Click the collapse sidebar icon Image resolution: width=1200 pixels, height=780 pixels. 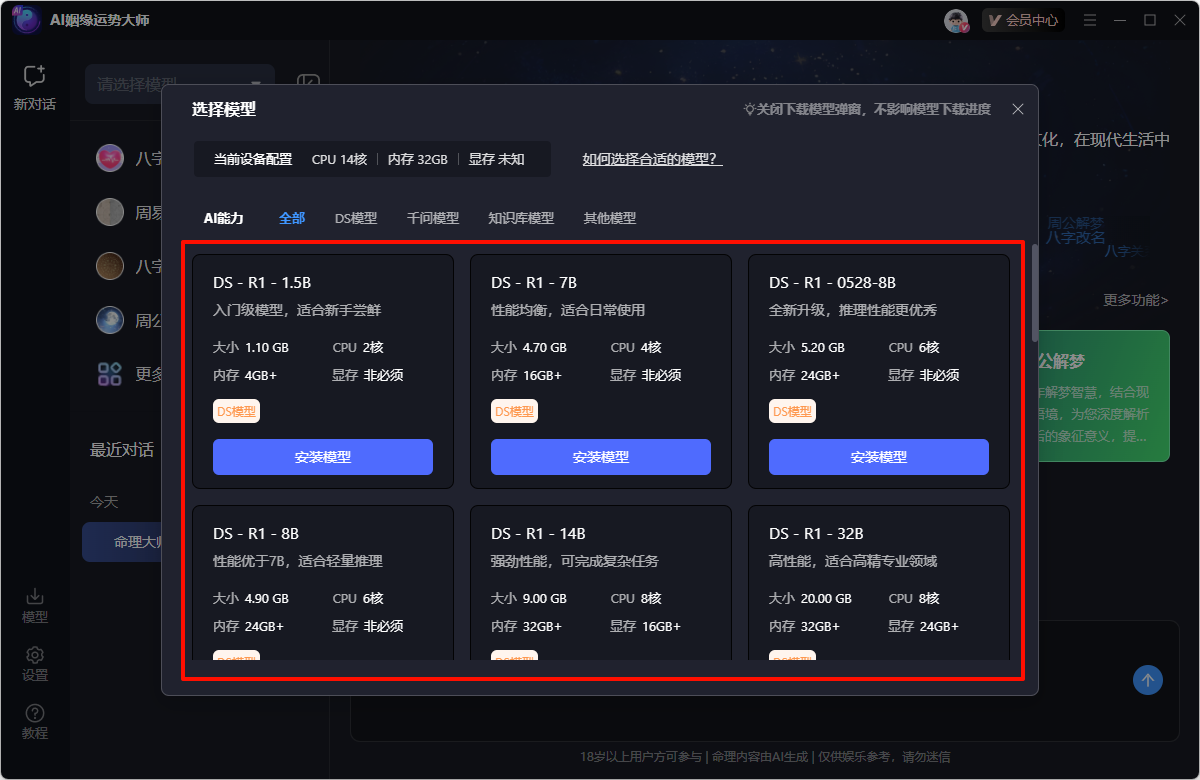click(x=309, y=84)
